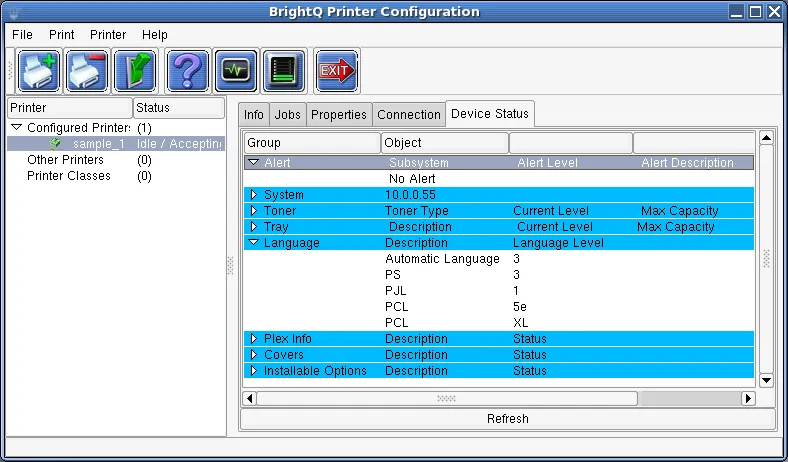Select the Device Status tab
The image size is (788, 462).
[x=490, y=114]
